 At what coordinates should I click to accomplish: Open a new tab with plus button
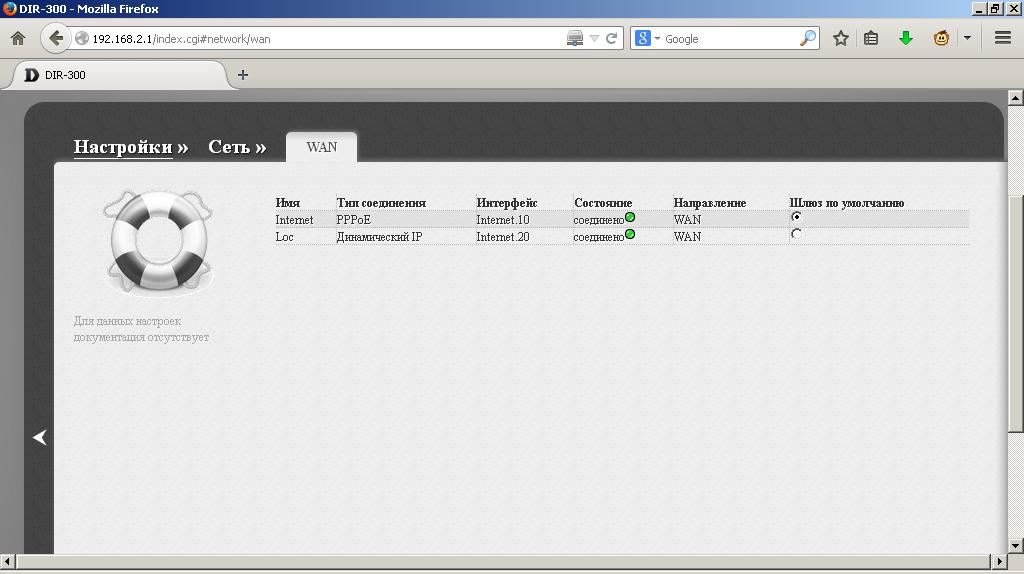tap(243, 75)
